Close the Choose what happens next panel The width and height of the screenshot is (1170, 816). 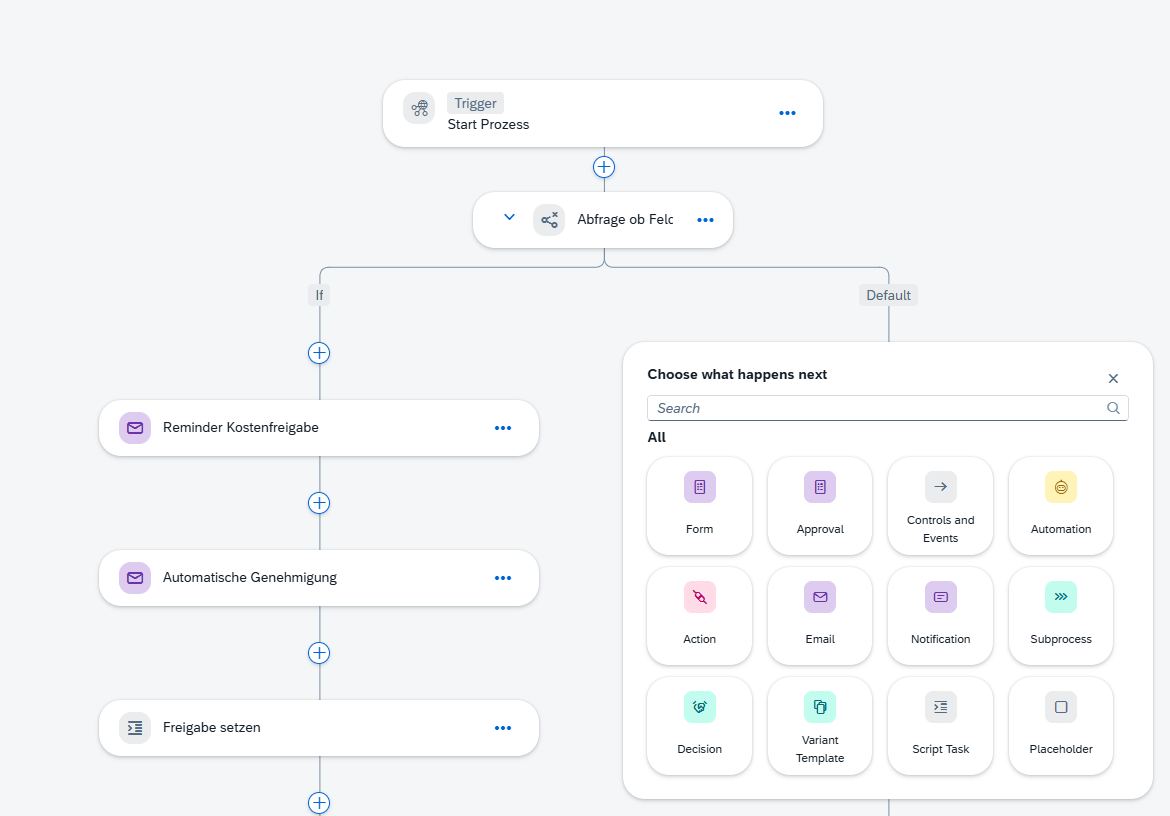[x=1113, y=379]
